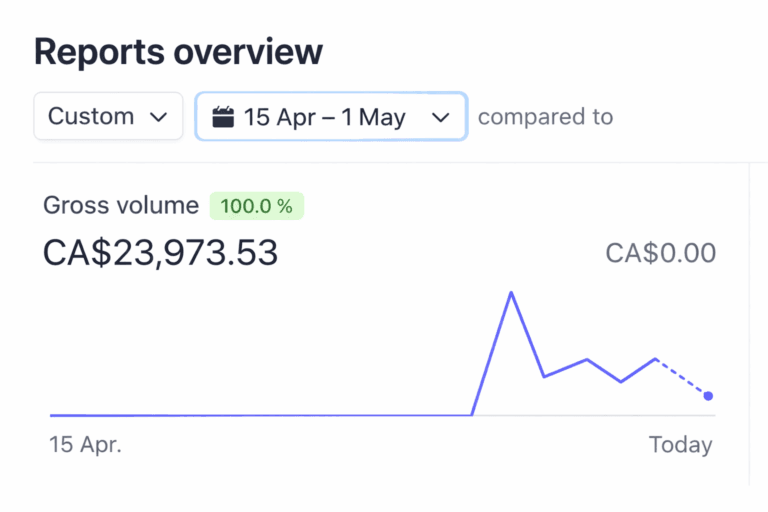Click the Reports overview heading

178,52
